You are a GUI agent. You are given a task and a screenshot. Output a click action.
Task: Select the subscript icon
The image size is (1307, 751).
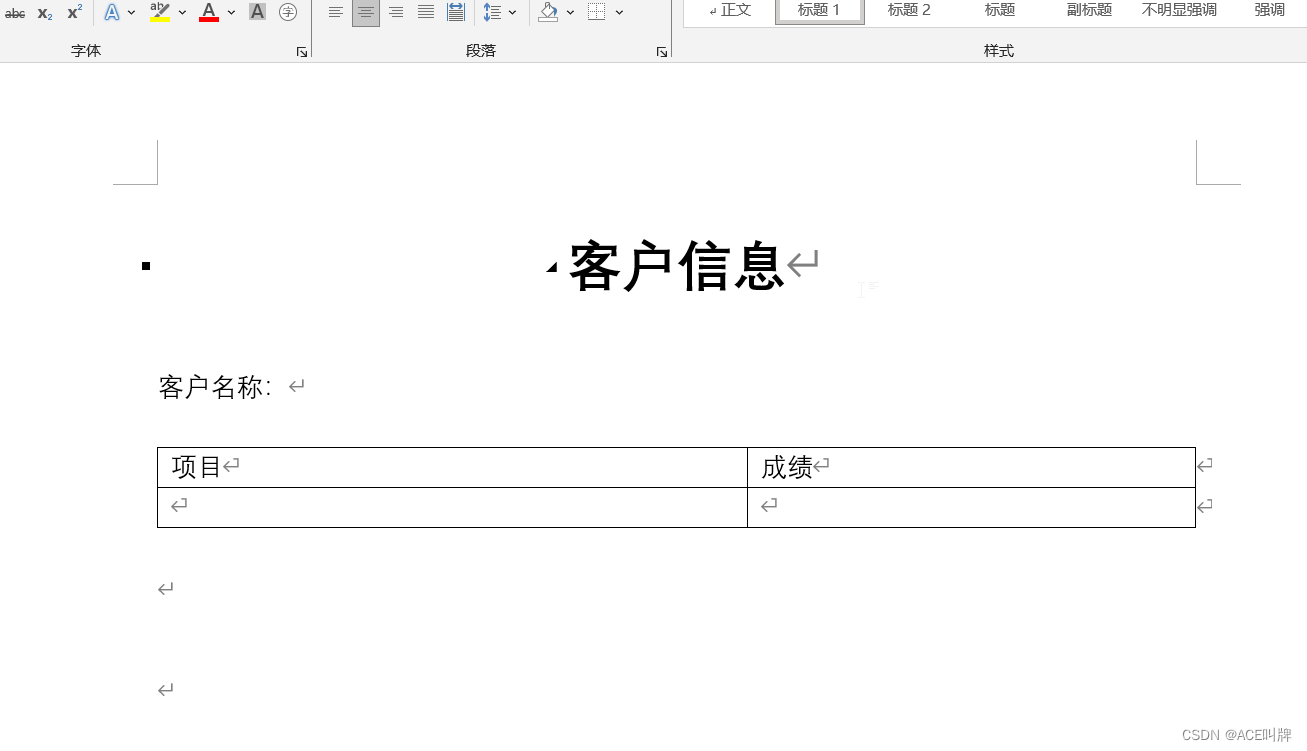43,12
